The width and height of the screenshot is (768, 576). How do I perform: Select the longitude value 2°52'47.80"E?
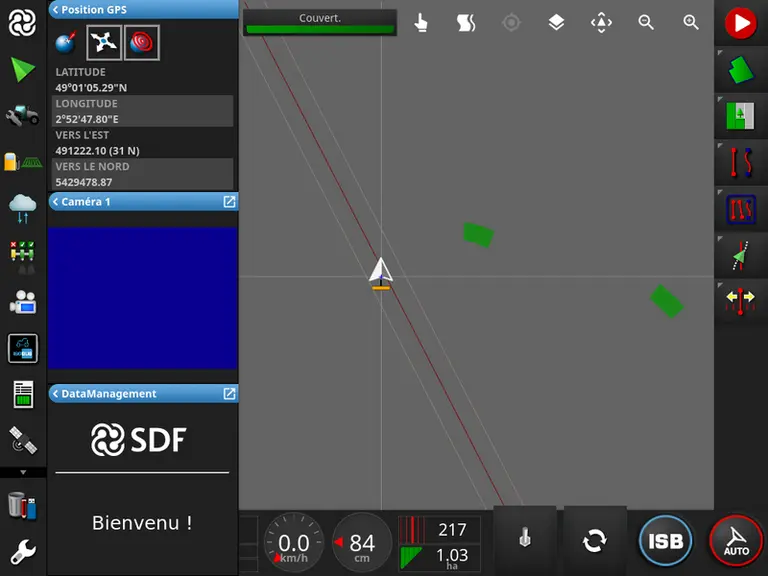point(87,119)
